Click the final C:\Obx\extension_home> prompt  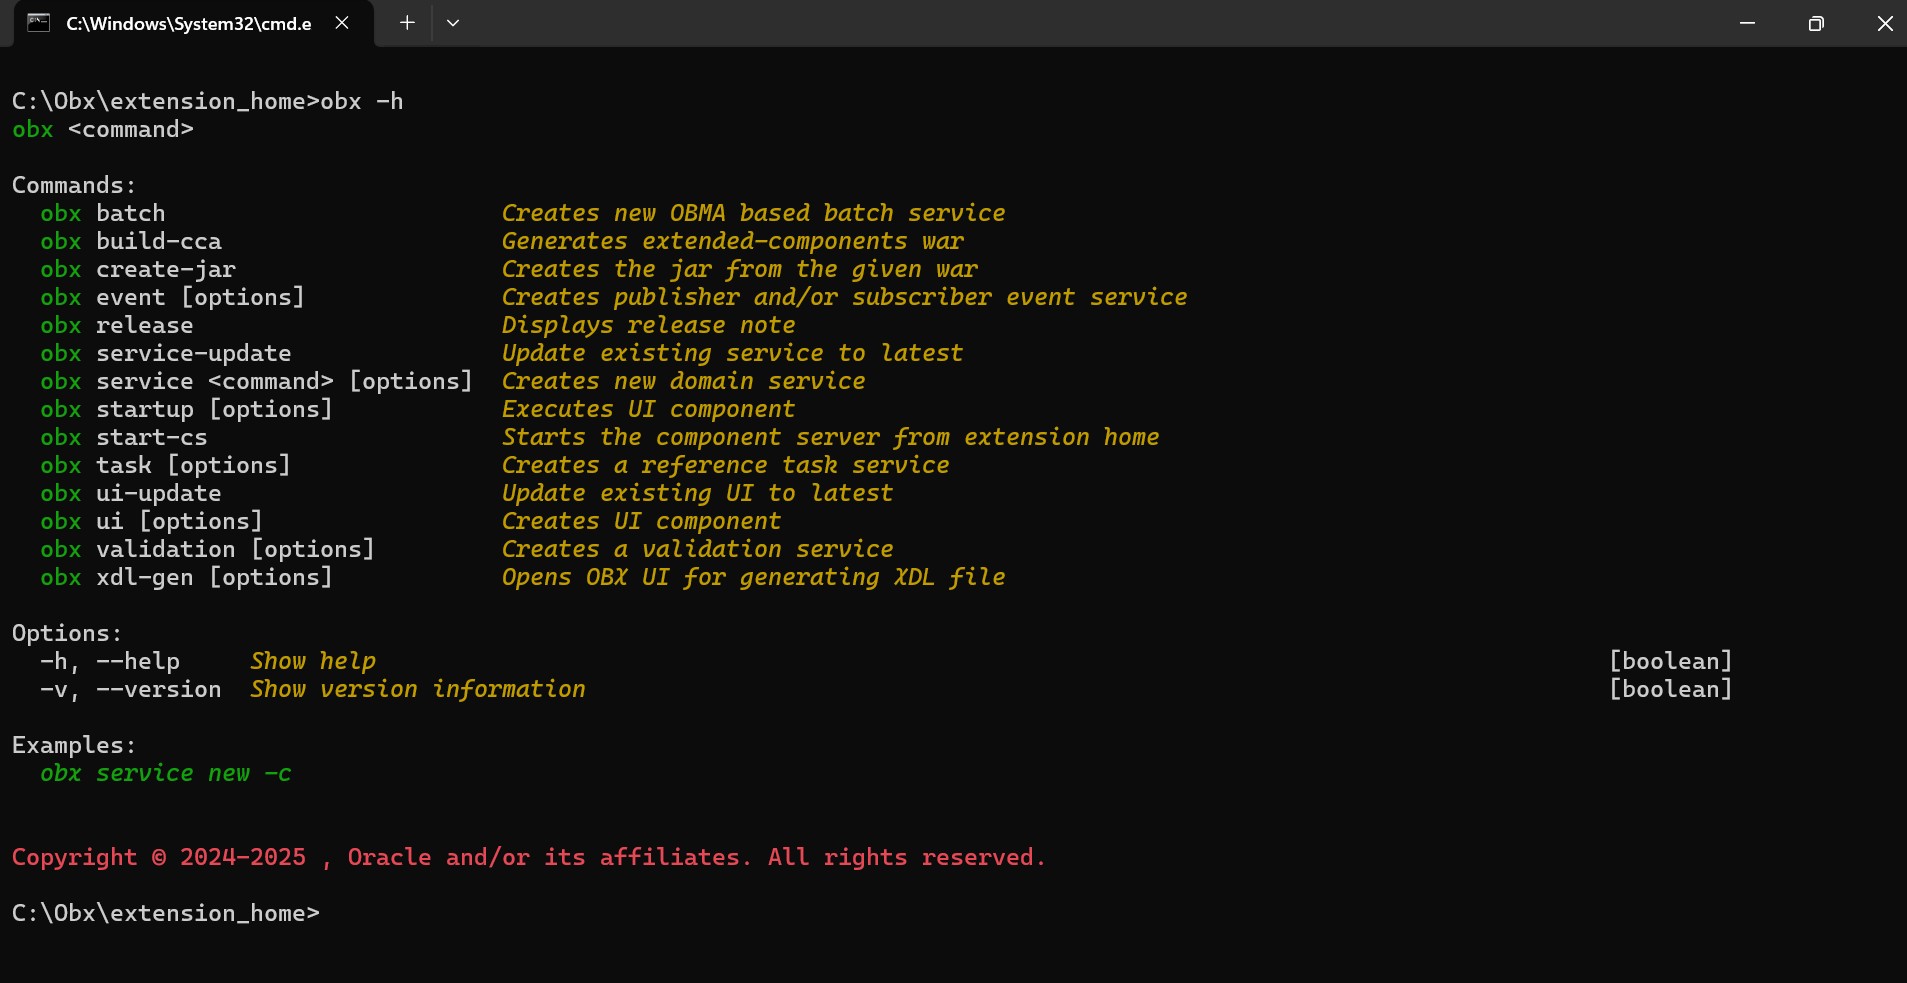pyautogui.click(x=166, y=913)
